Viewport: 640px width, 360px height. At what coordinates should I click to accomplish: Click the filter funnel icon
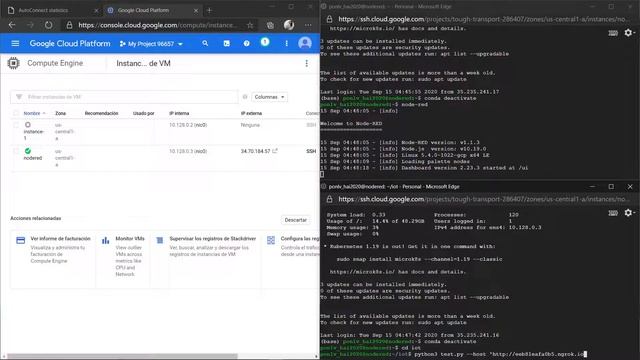19,97
